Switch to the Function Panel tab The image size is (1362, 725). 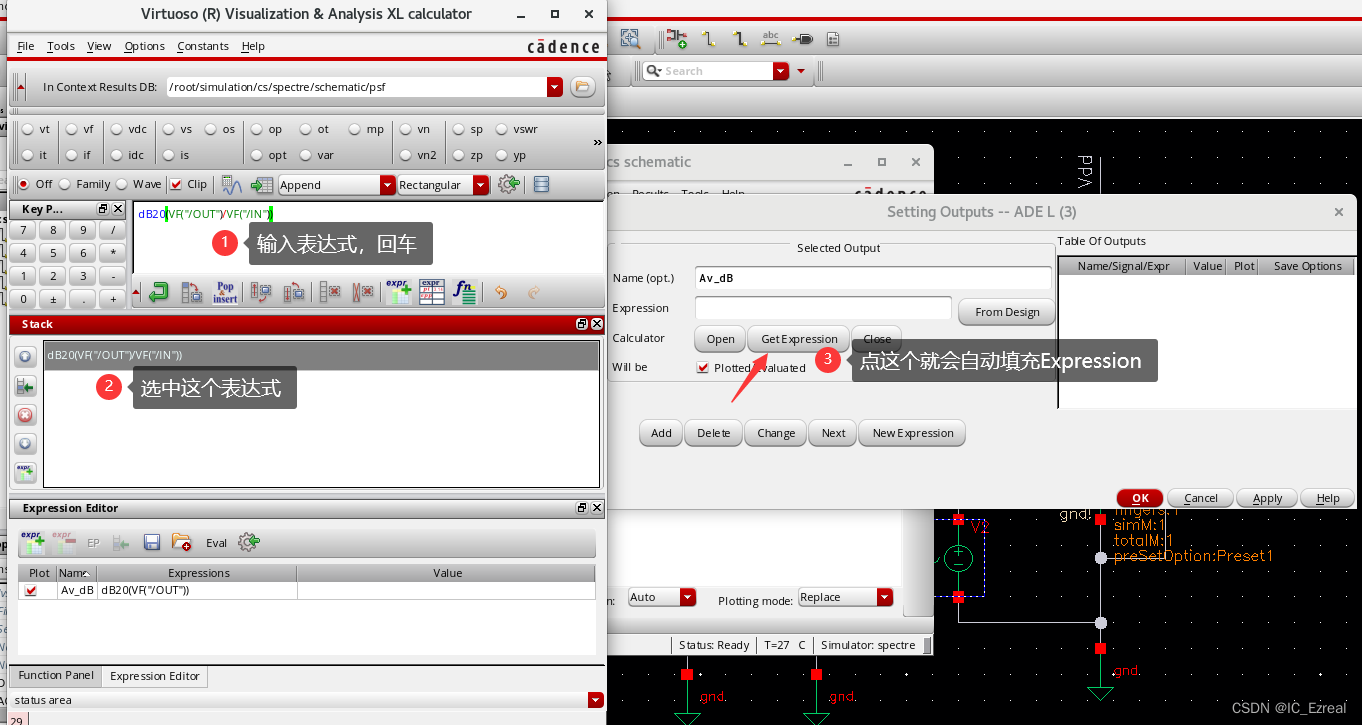pyautogui.click(x=55, y=676)
